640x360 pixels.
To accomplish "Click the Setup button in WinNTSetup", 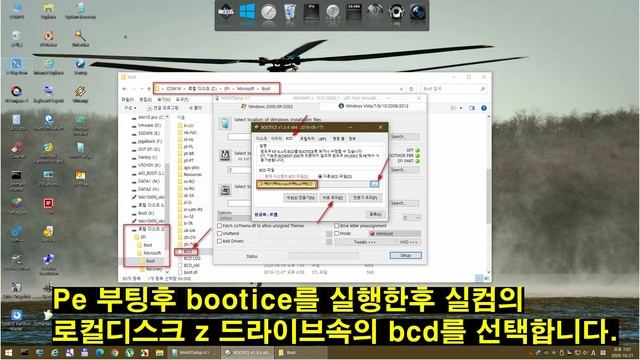I will pos(405,256).
